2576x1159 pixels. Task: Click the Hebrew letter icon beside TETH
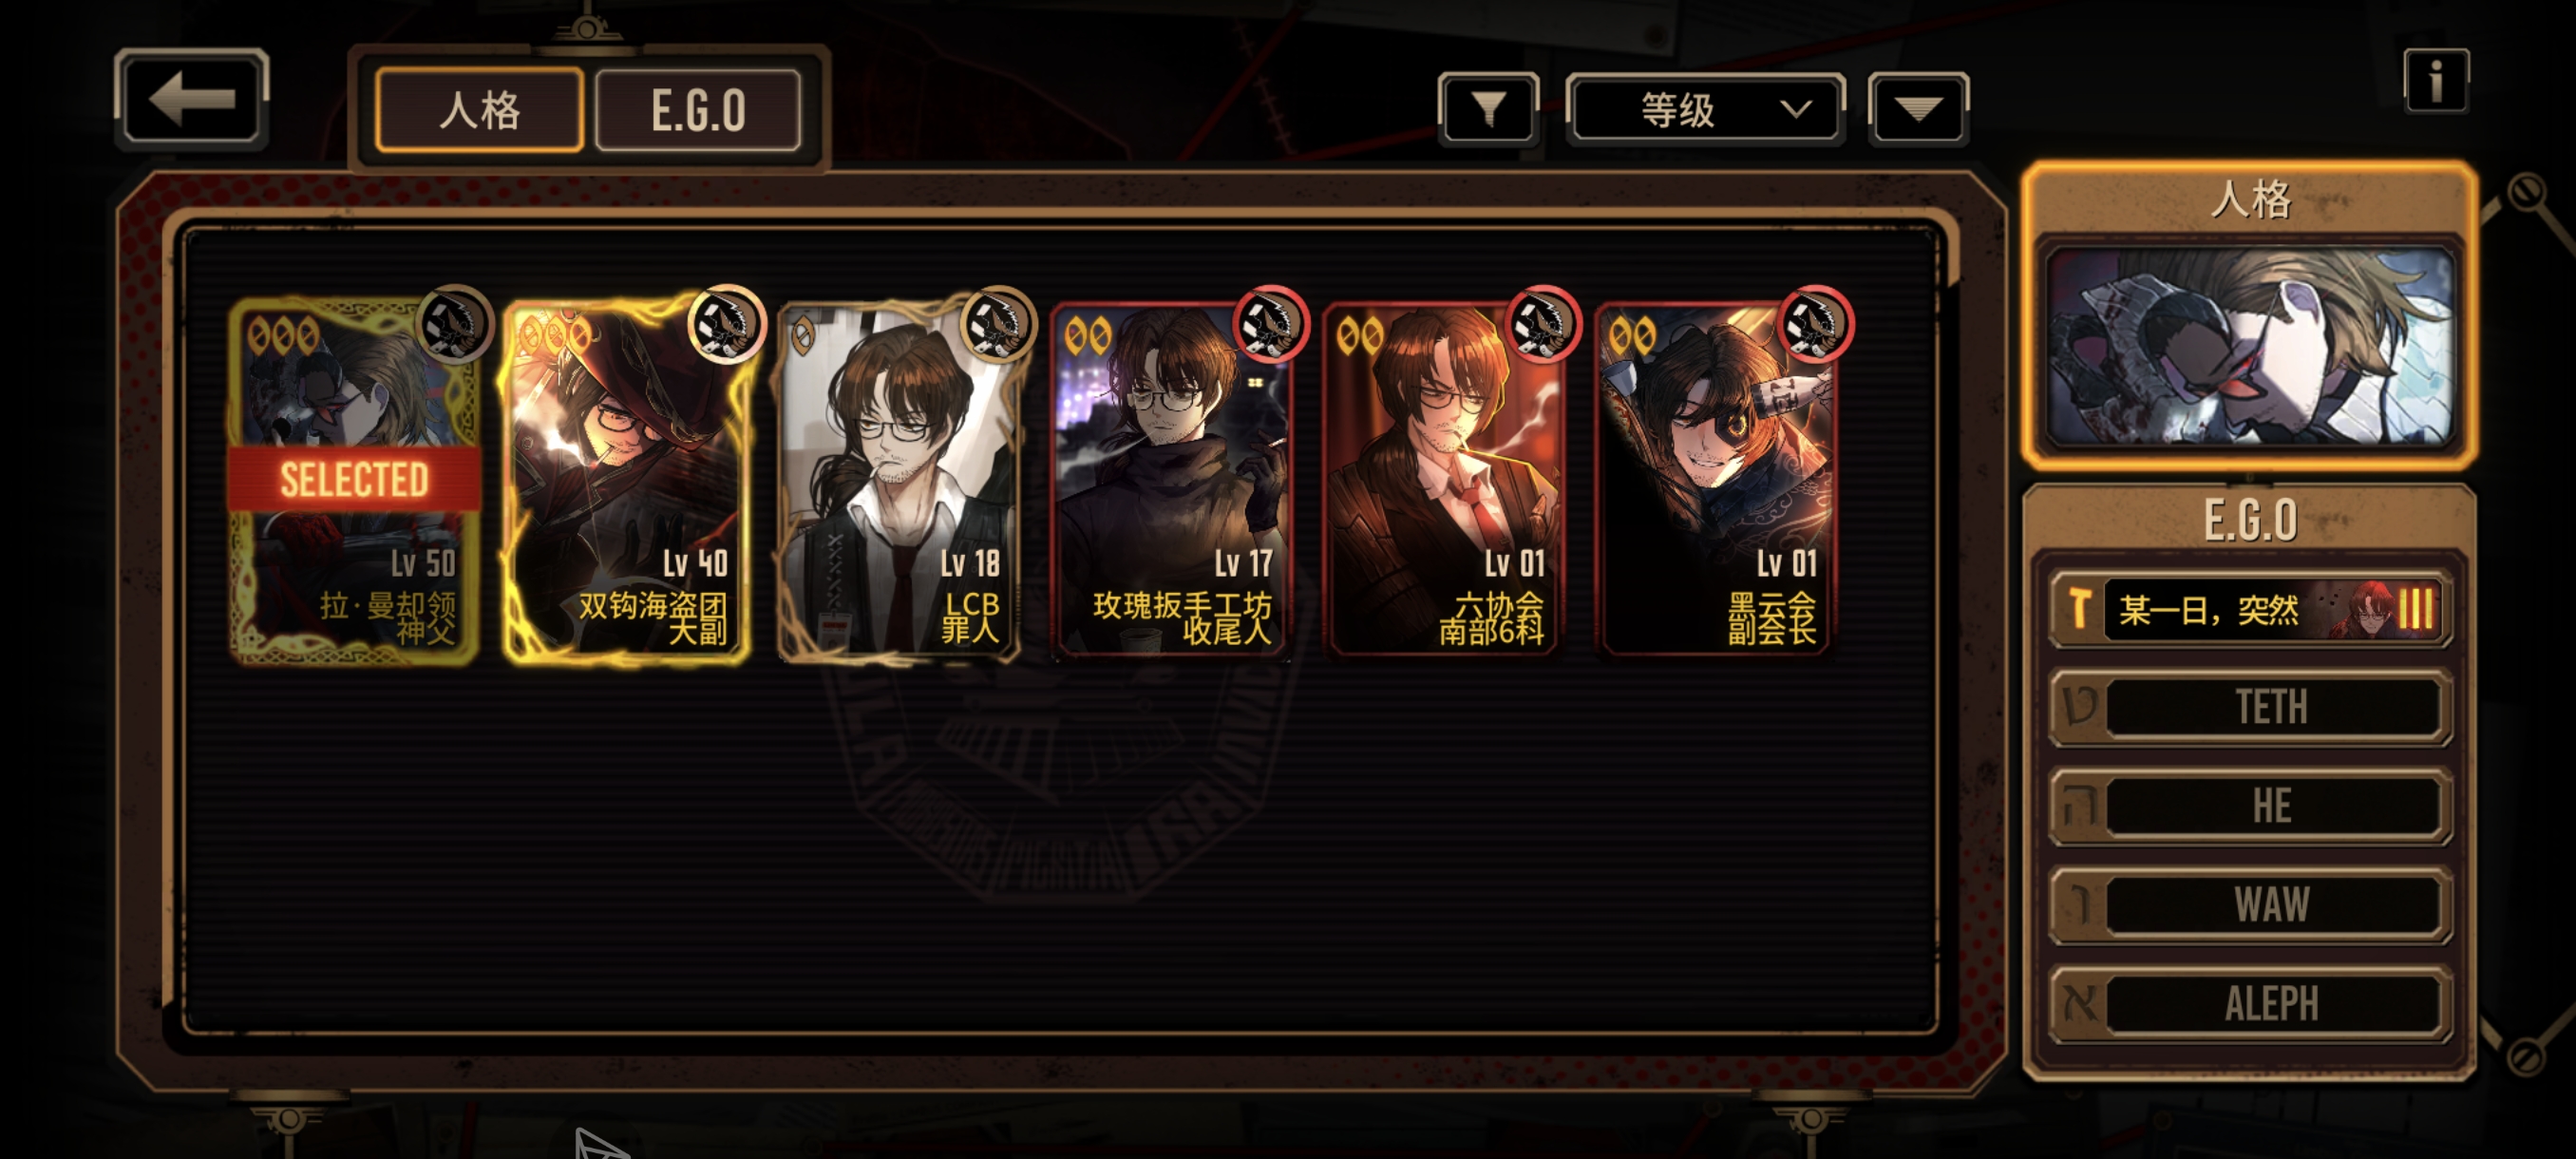(2080, 706)
